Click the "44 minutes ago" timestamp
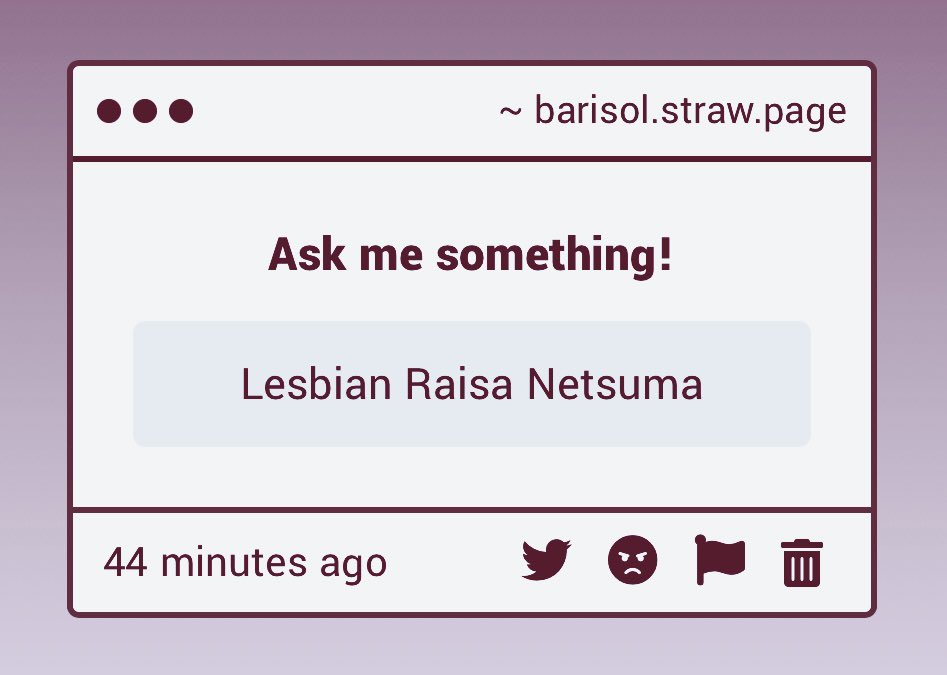Screen dimensions: 947x675 point(245,563)
